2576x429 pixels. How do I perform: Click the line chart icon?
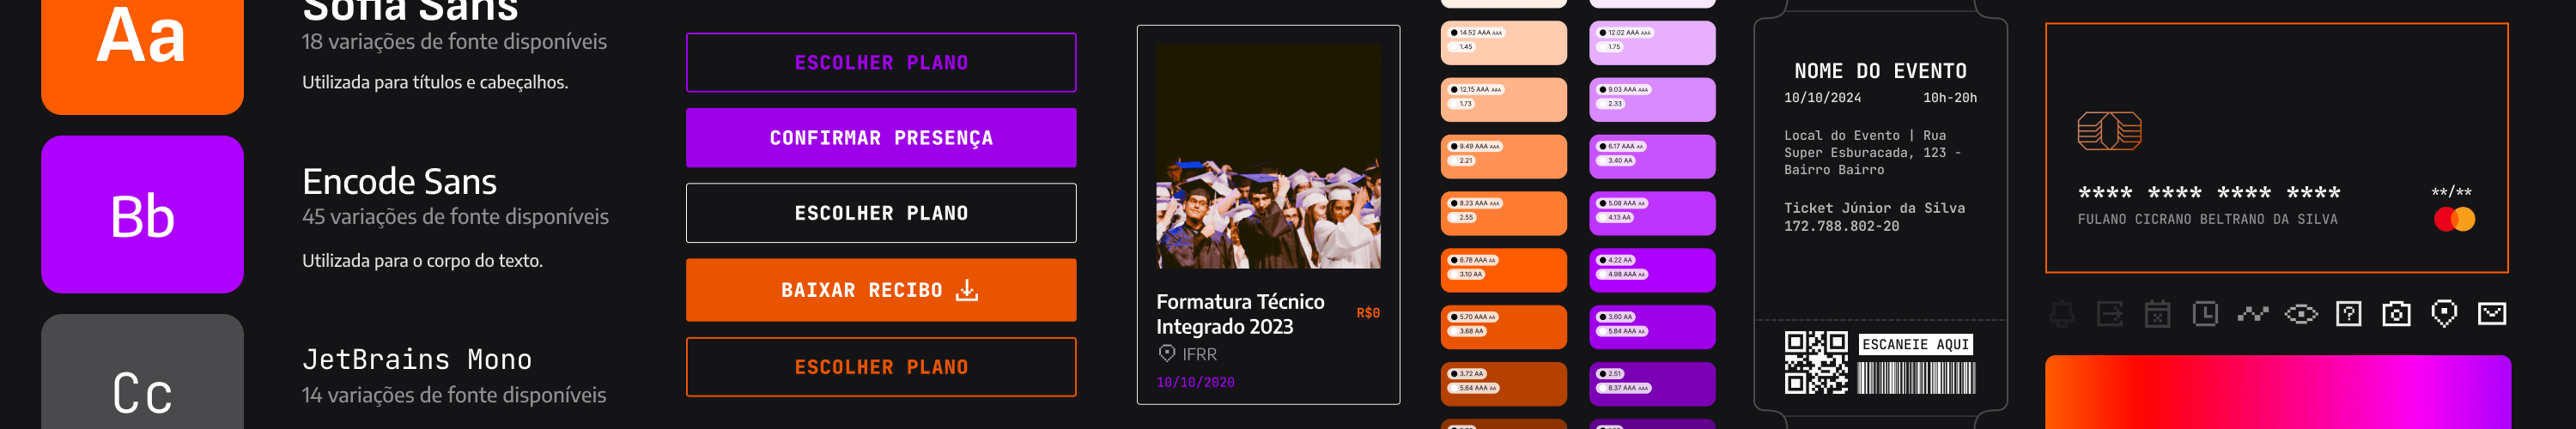point(2252,314)
